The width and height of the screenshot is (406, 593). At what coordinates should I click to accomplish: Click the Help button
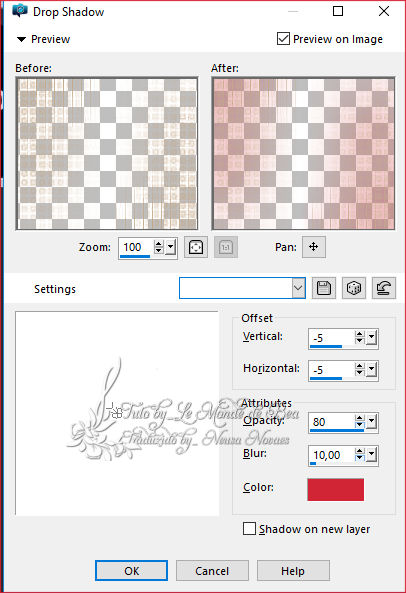(293, 570)
